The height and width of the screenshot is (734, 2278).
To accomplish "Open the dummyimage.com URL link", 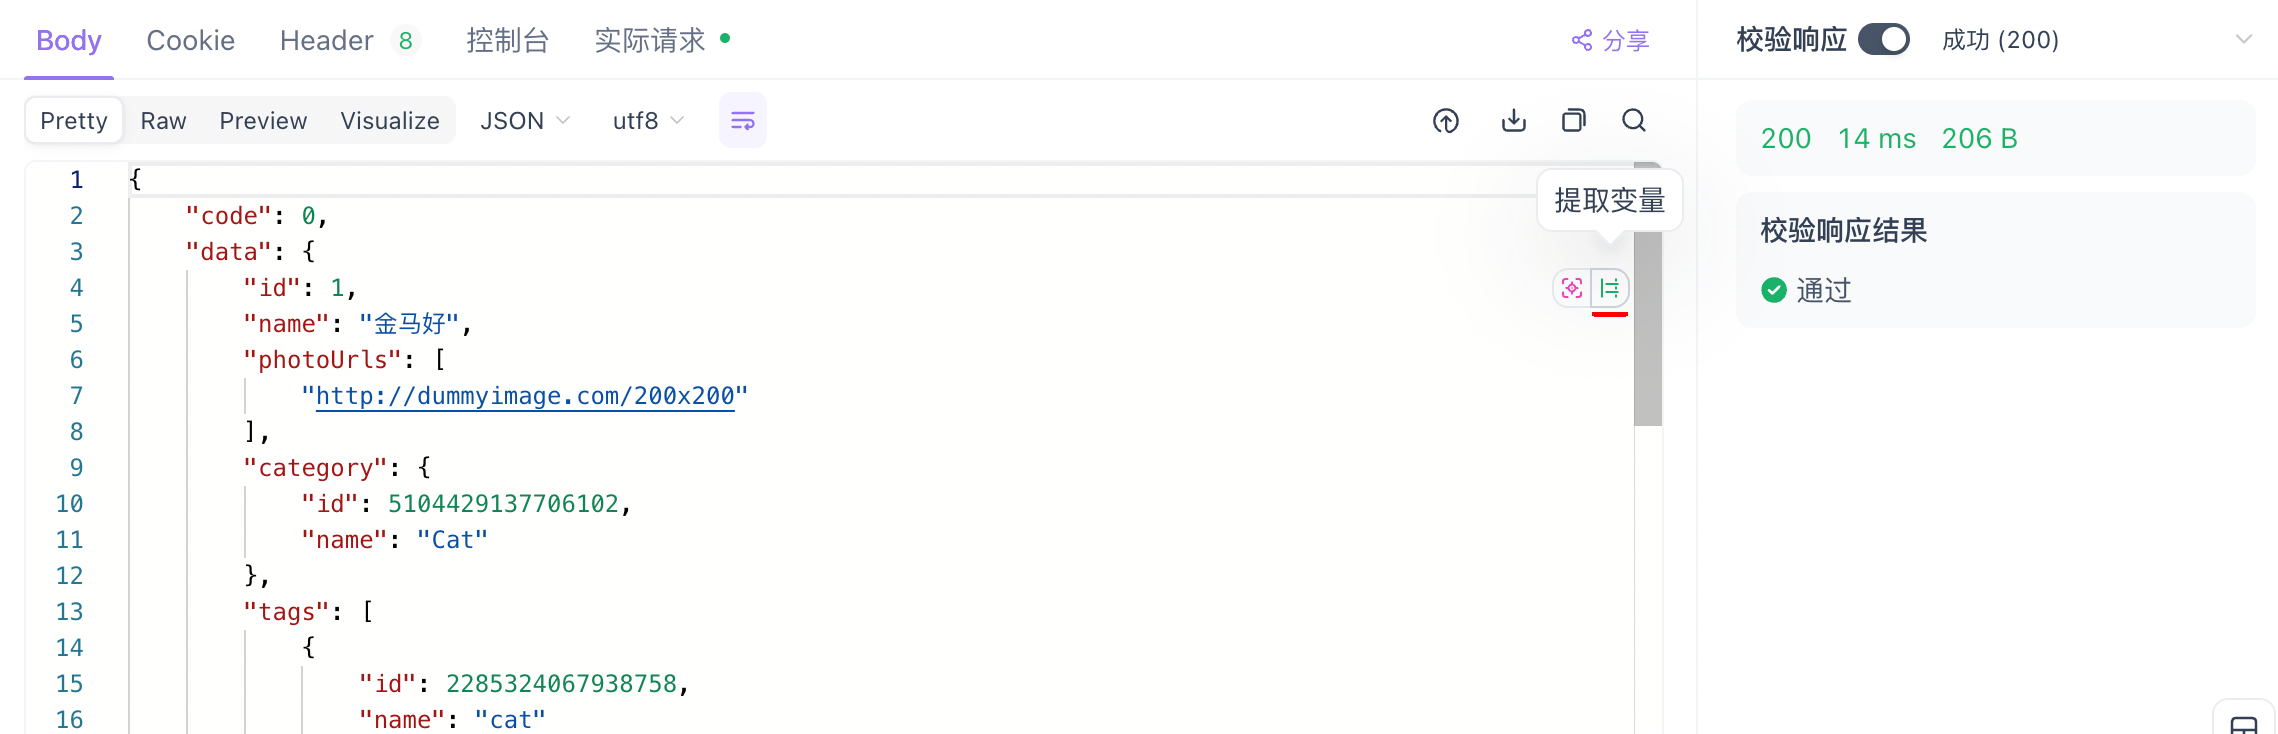I will click(525, 396).
